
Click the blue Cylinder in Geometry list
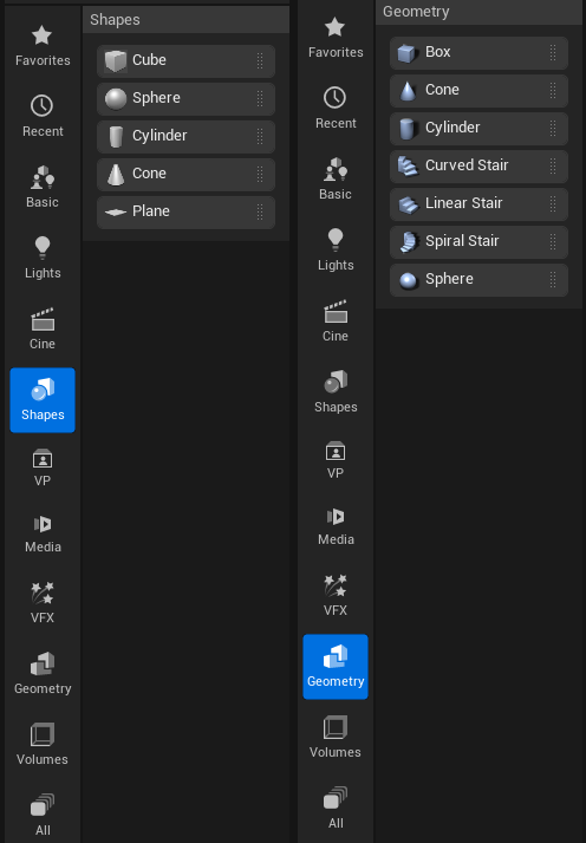pos(408,128)
